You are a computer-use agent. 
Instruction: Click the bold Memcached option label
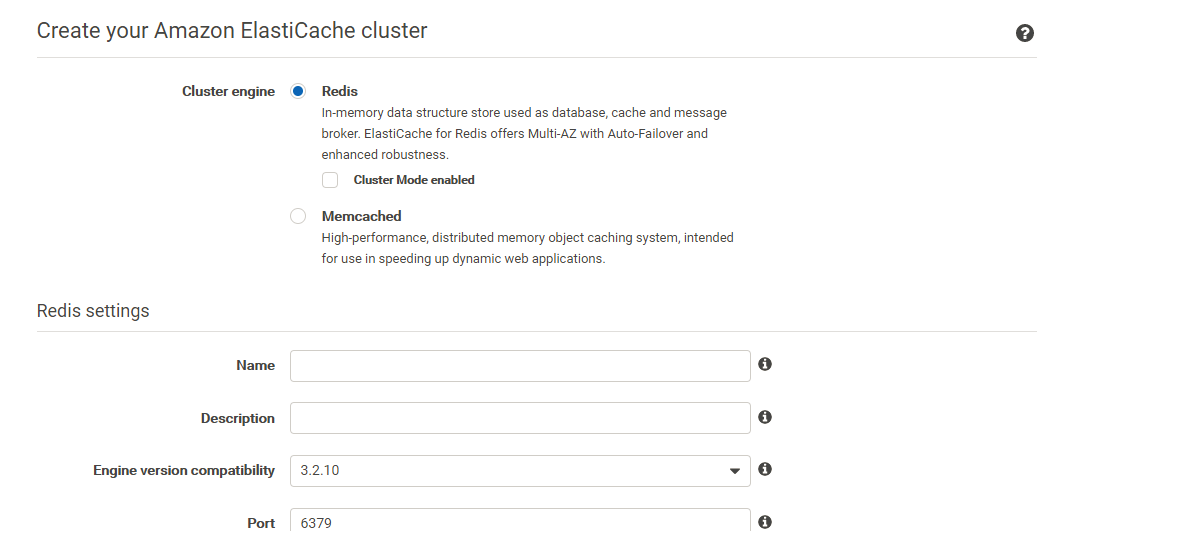click(361, 216)
